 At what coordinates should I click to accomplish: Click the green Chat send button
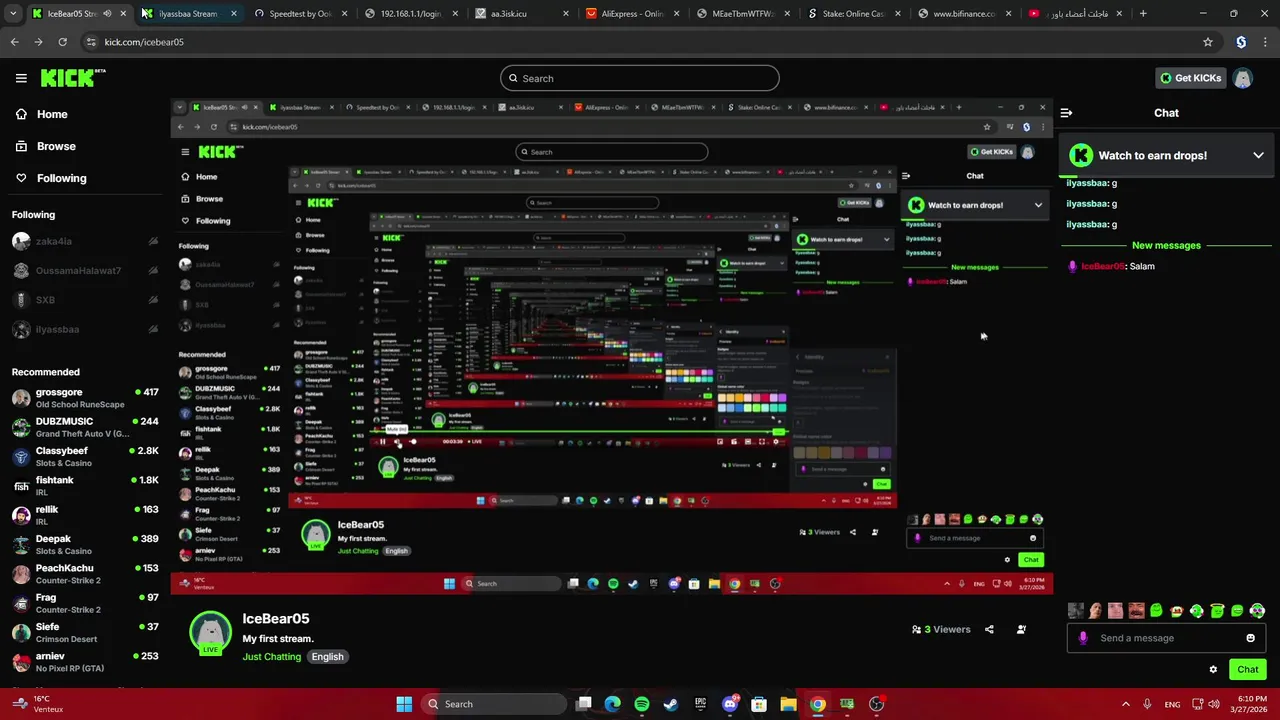(x=1248, y=670)
